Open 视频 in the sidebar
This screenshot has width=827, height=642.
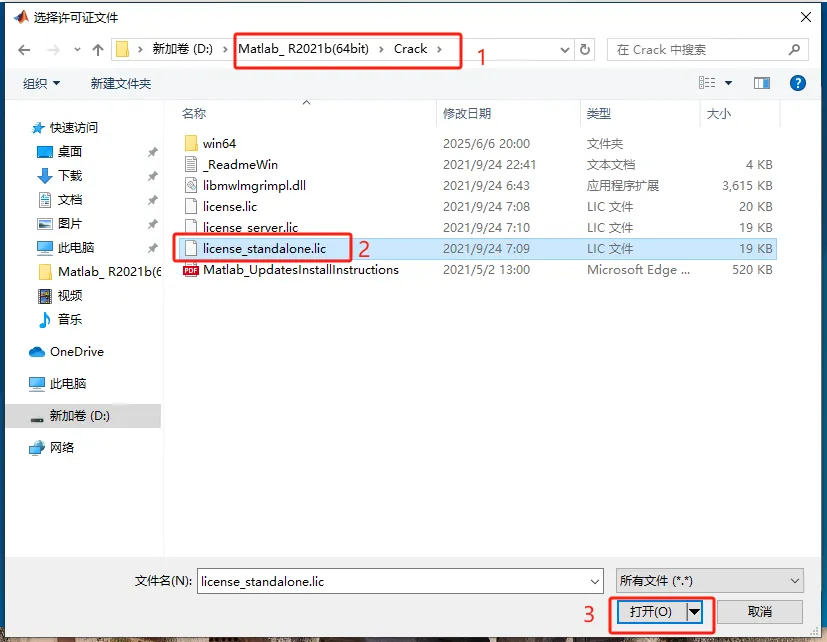(x=70, y=295)
